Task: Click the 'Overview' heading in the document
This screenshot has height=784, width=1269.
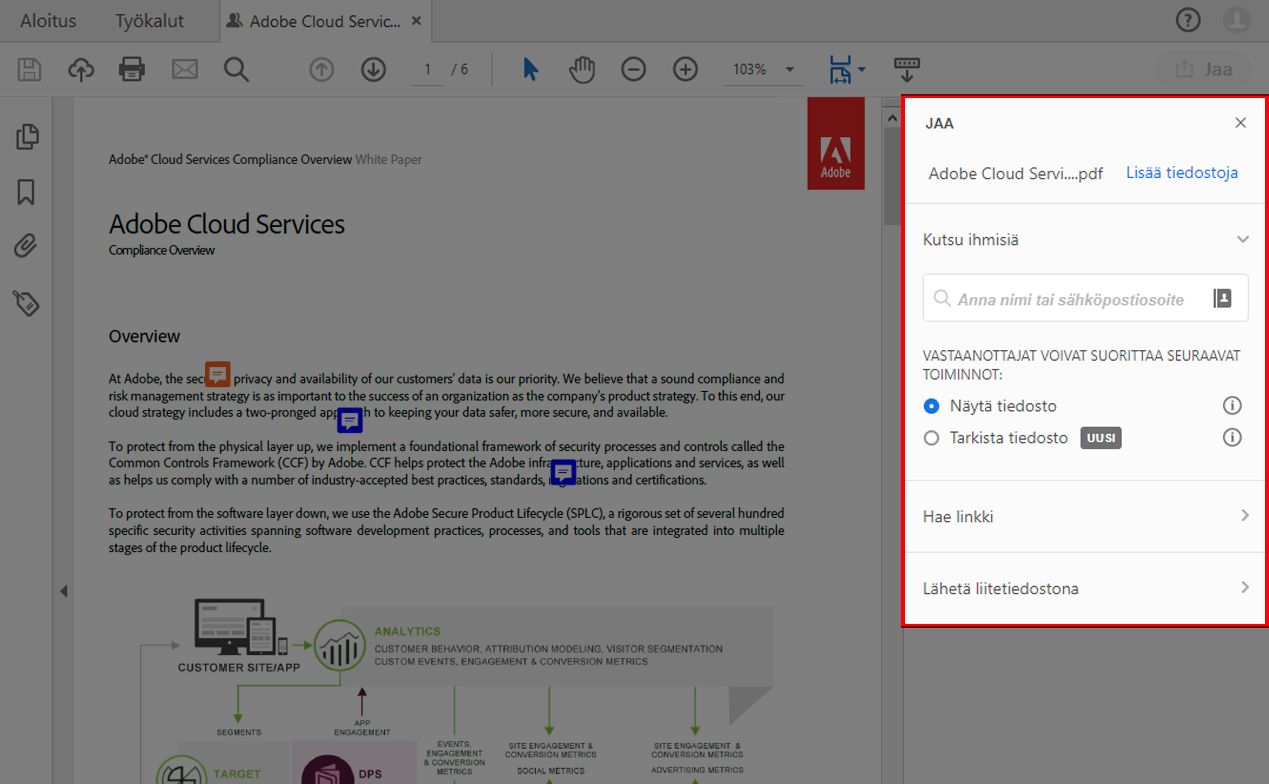Action: [x=144, y=336]
